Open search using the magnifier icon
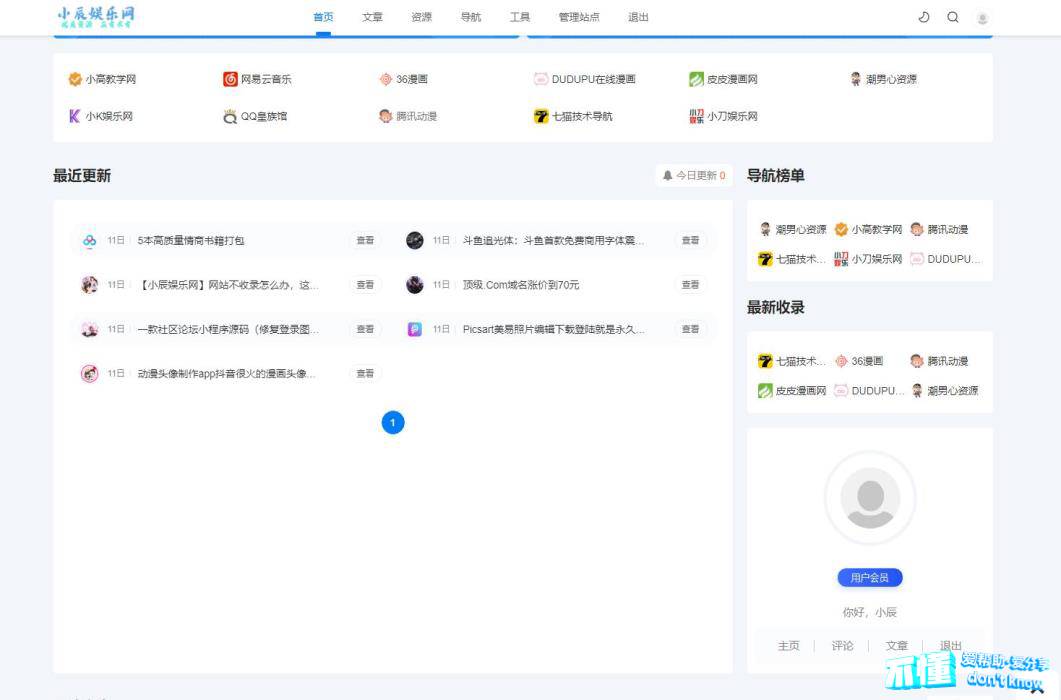Viewport: 1061px width, 700px height. click(953, 17)
